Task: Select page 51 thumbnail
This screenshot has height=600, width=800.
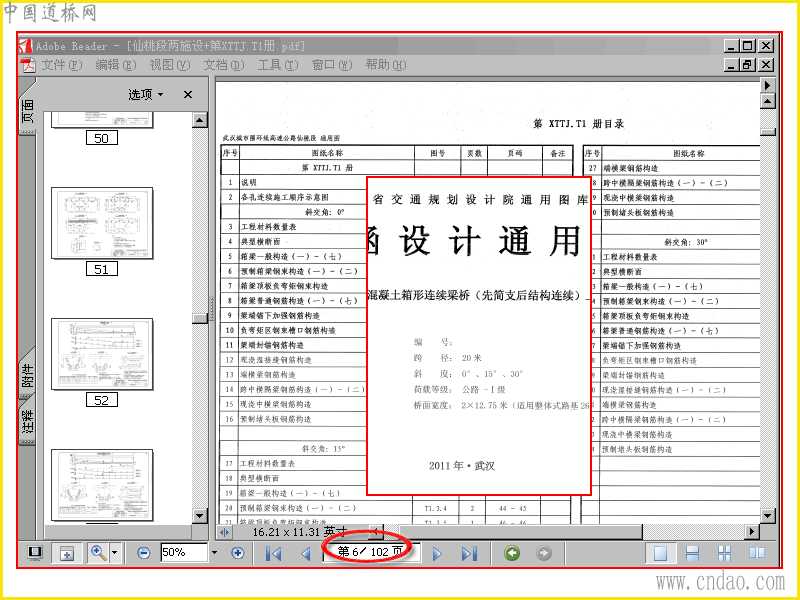Action: click(x=102, y=223)
